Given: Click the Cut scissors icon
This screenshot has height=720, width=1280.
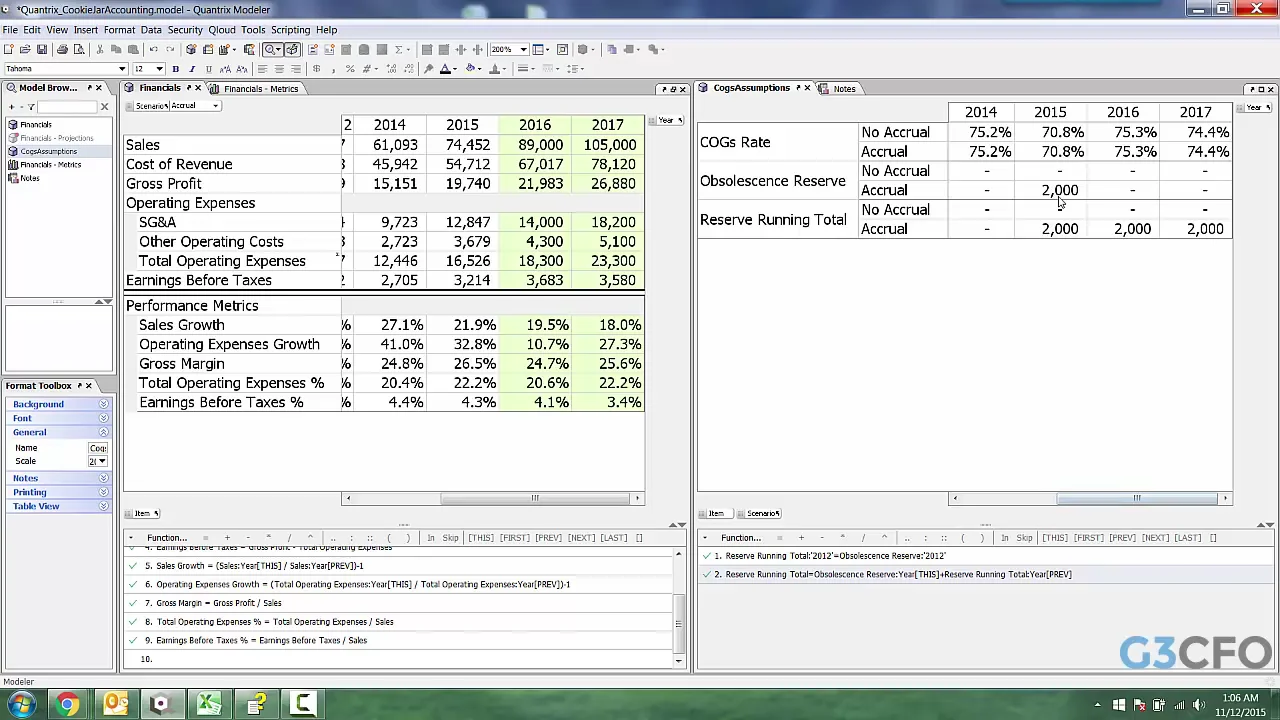Looking at the screenshot, I should (100, 49).
